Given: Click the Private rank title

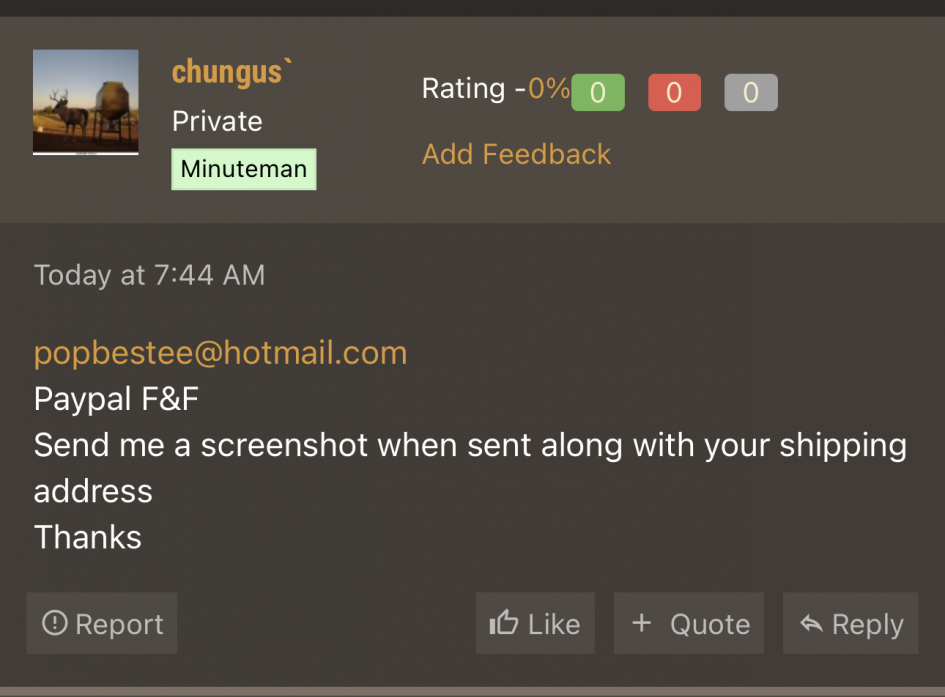Looking at the screenshot, I should tap(217, 121).
